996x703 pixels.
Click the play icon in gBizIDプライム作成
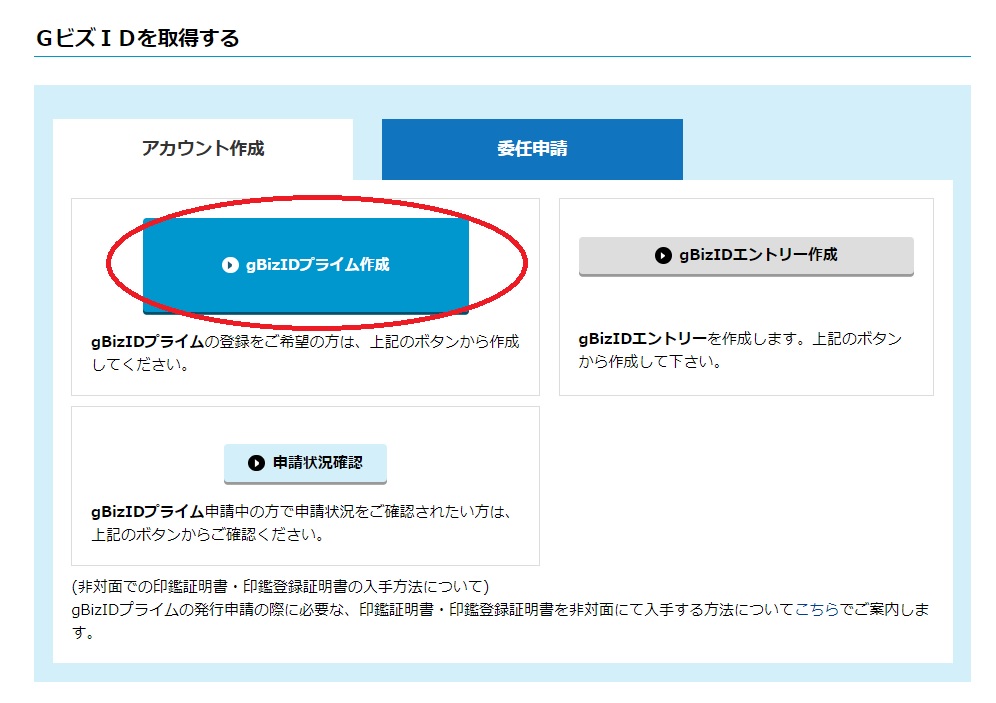point(230,265)
